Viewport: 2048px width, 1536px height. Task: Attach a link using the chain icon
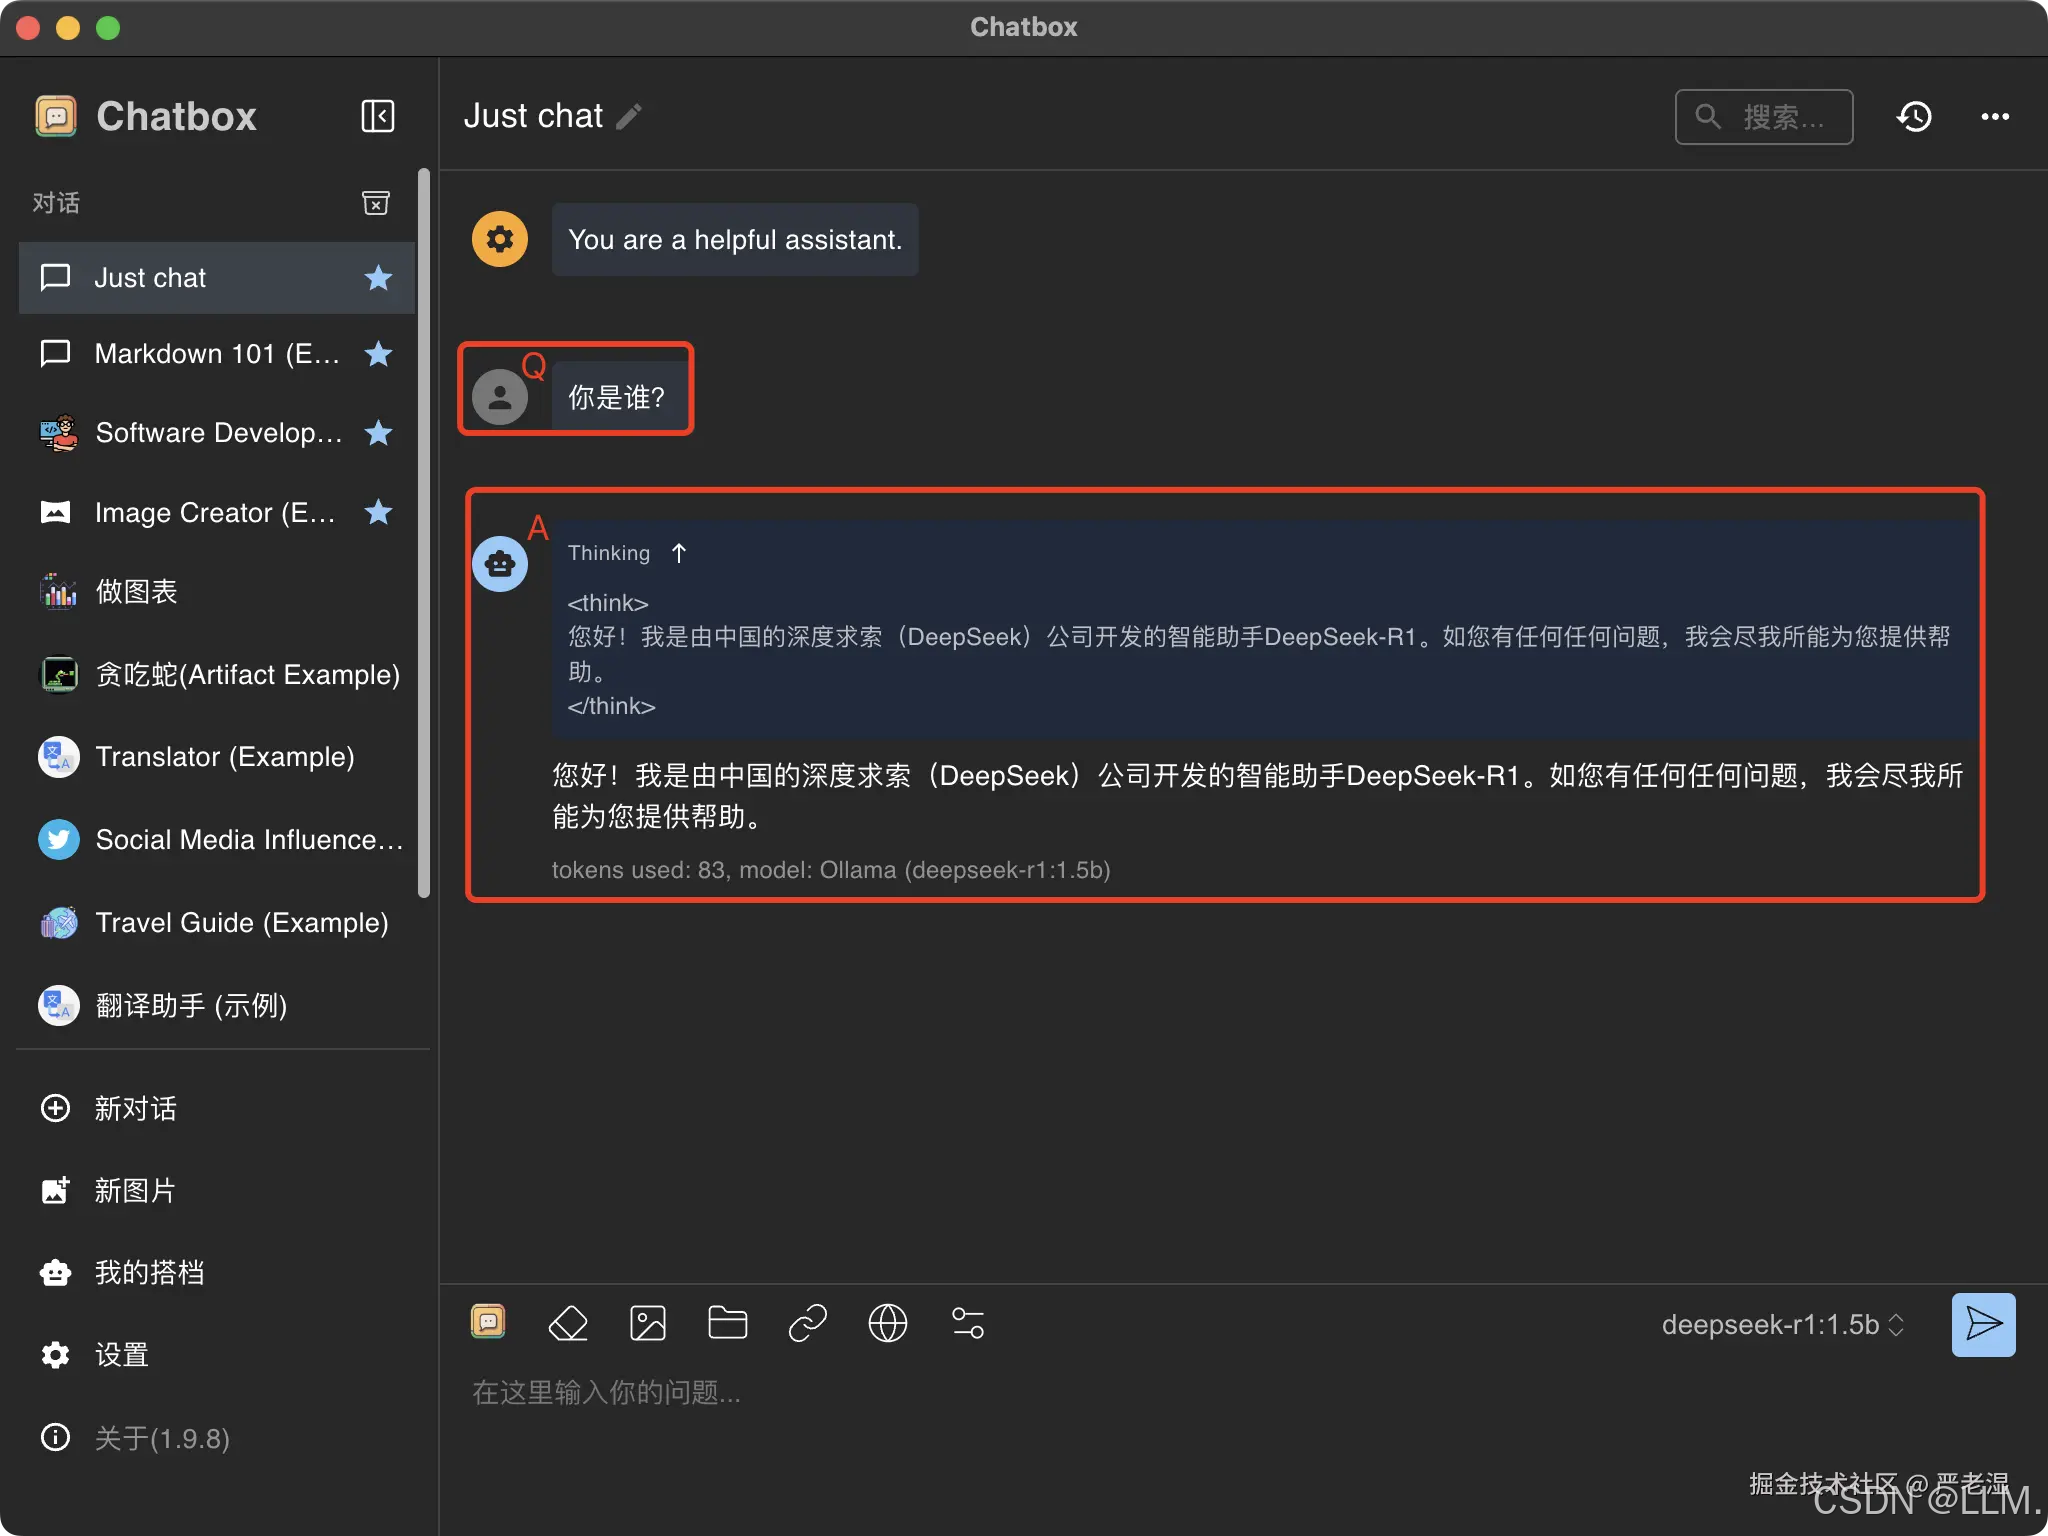point(807,1323)
